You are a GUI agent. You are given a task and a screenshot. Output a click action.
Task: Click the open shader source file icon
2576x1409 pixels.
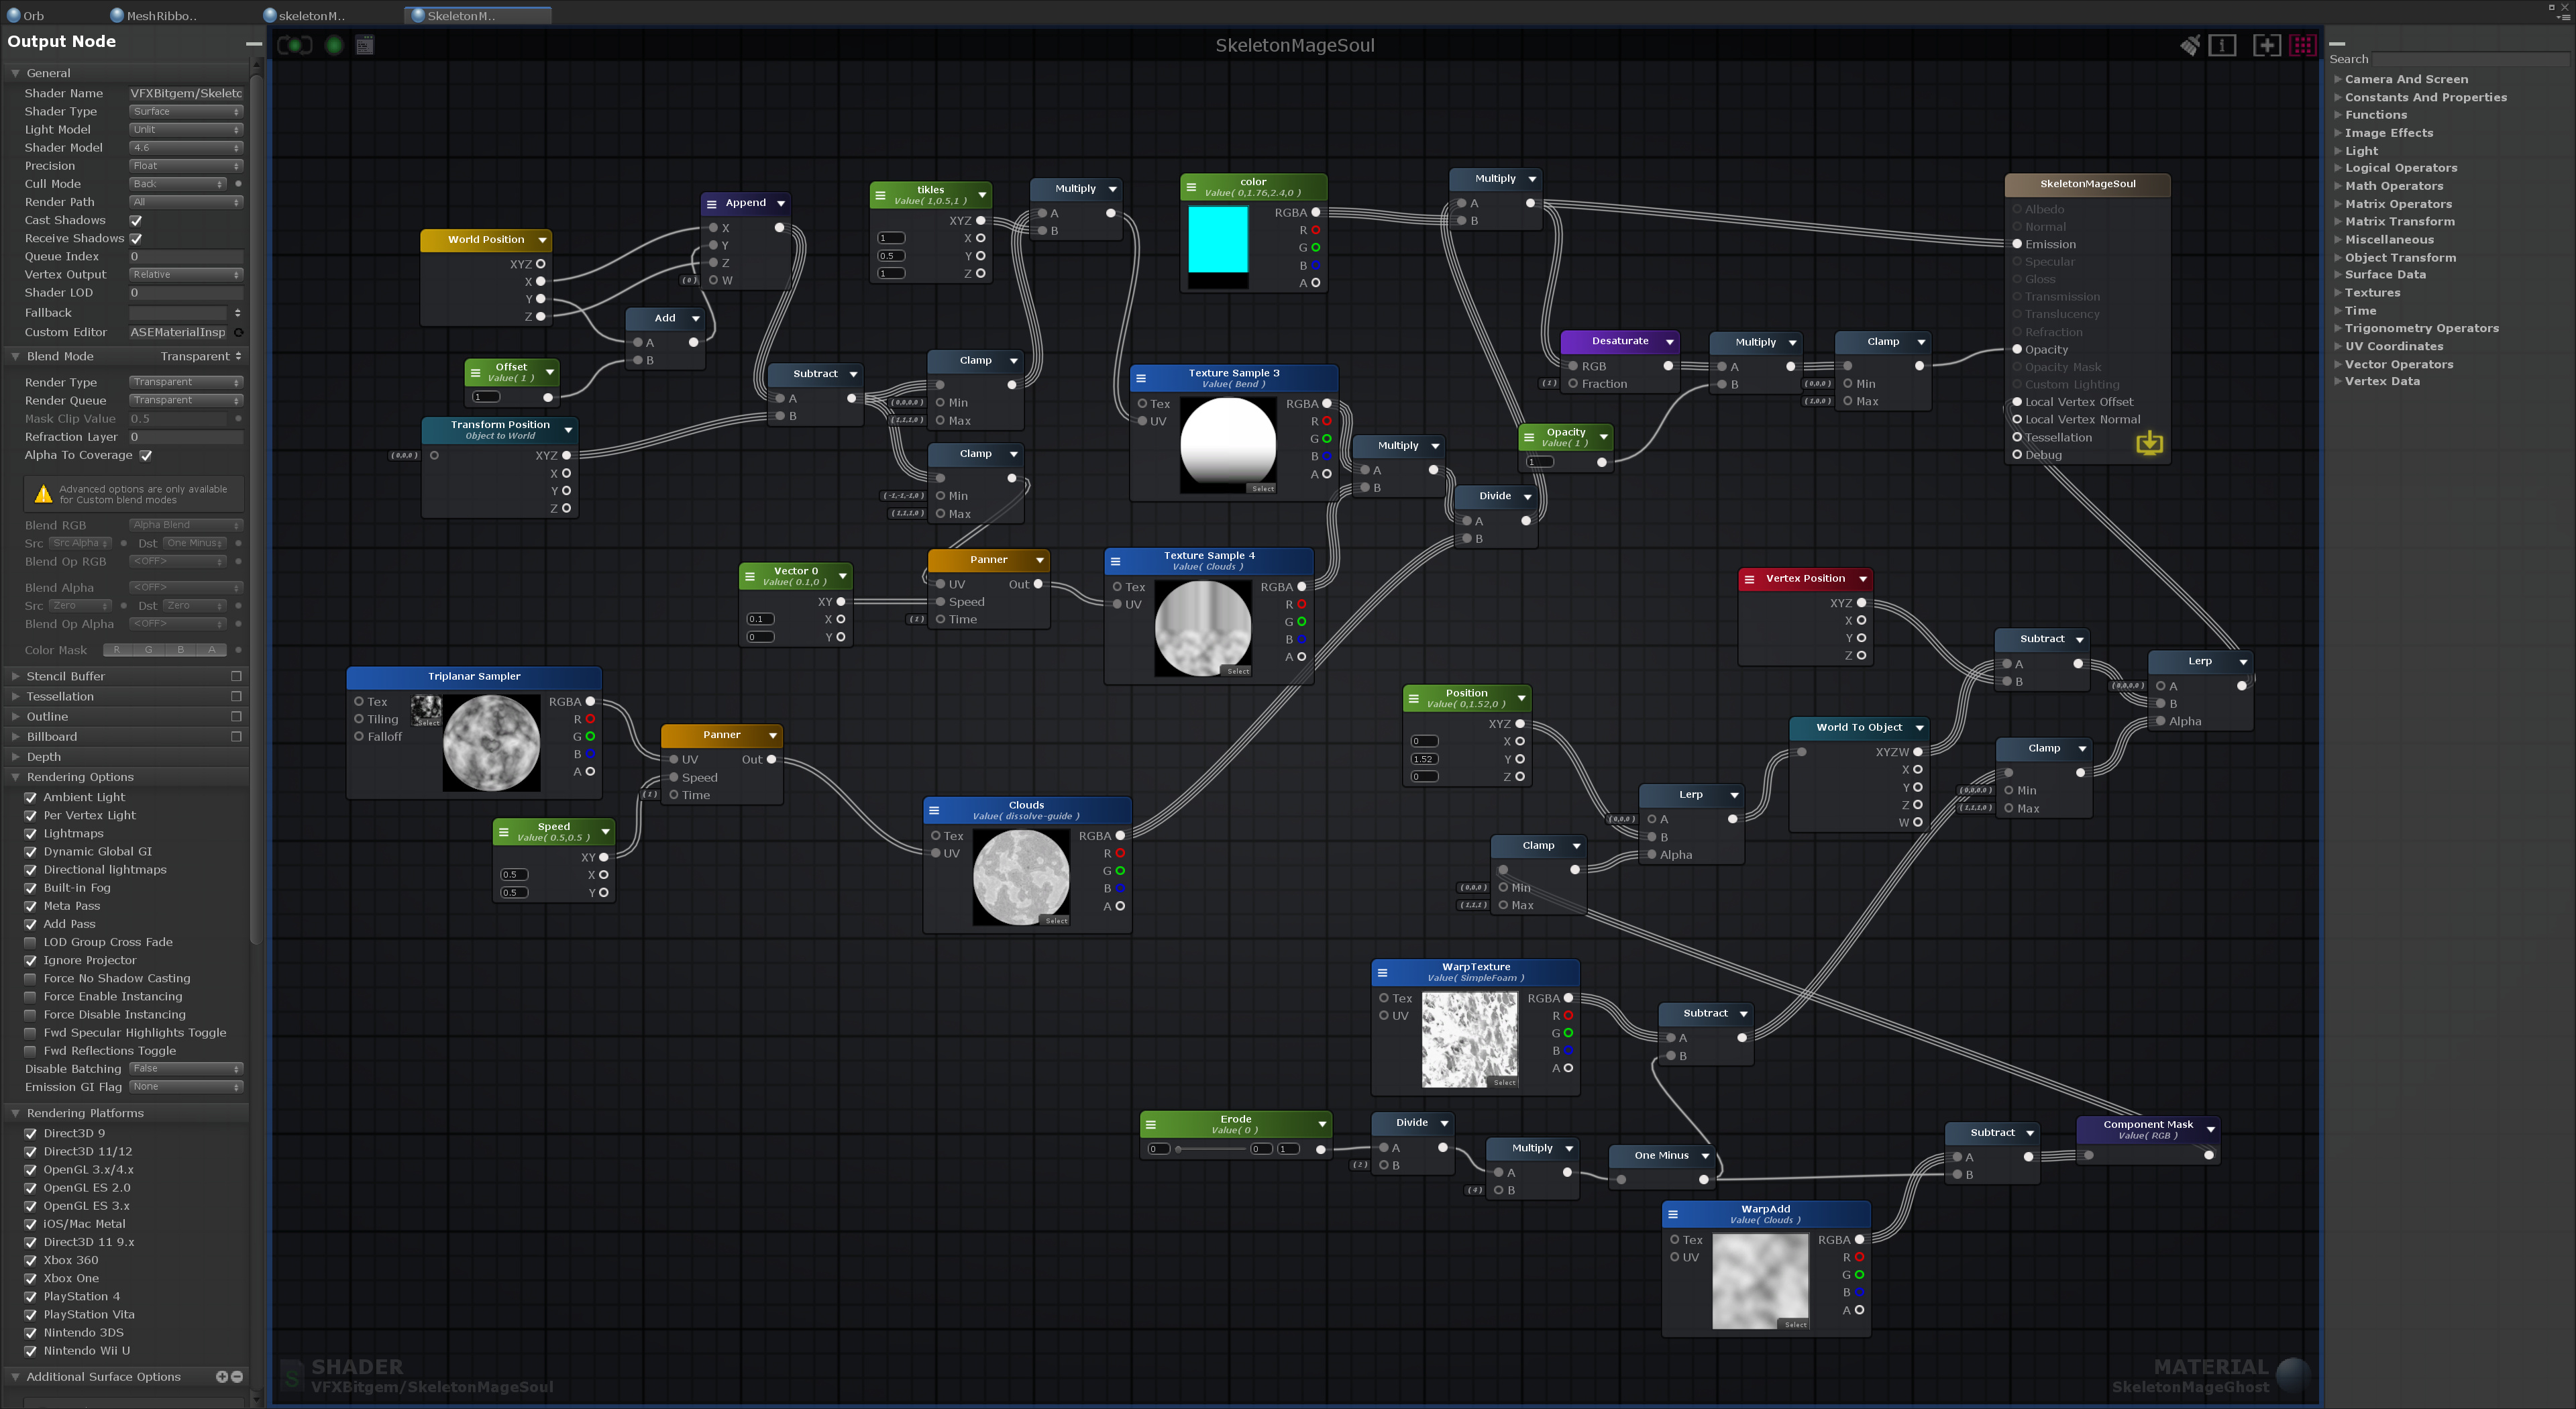click(365, 45)
